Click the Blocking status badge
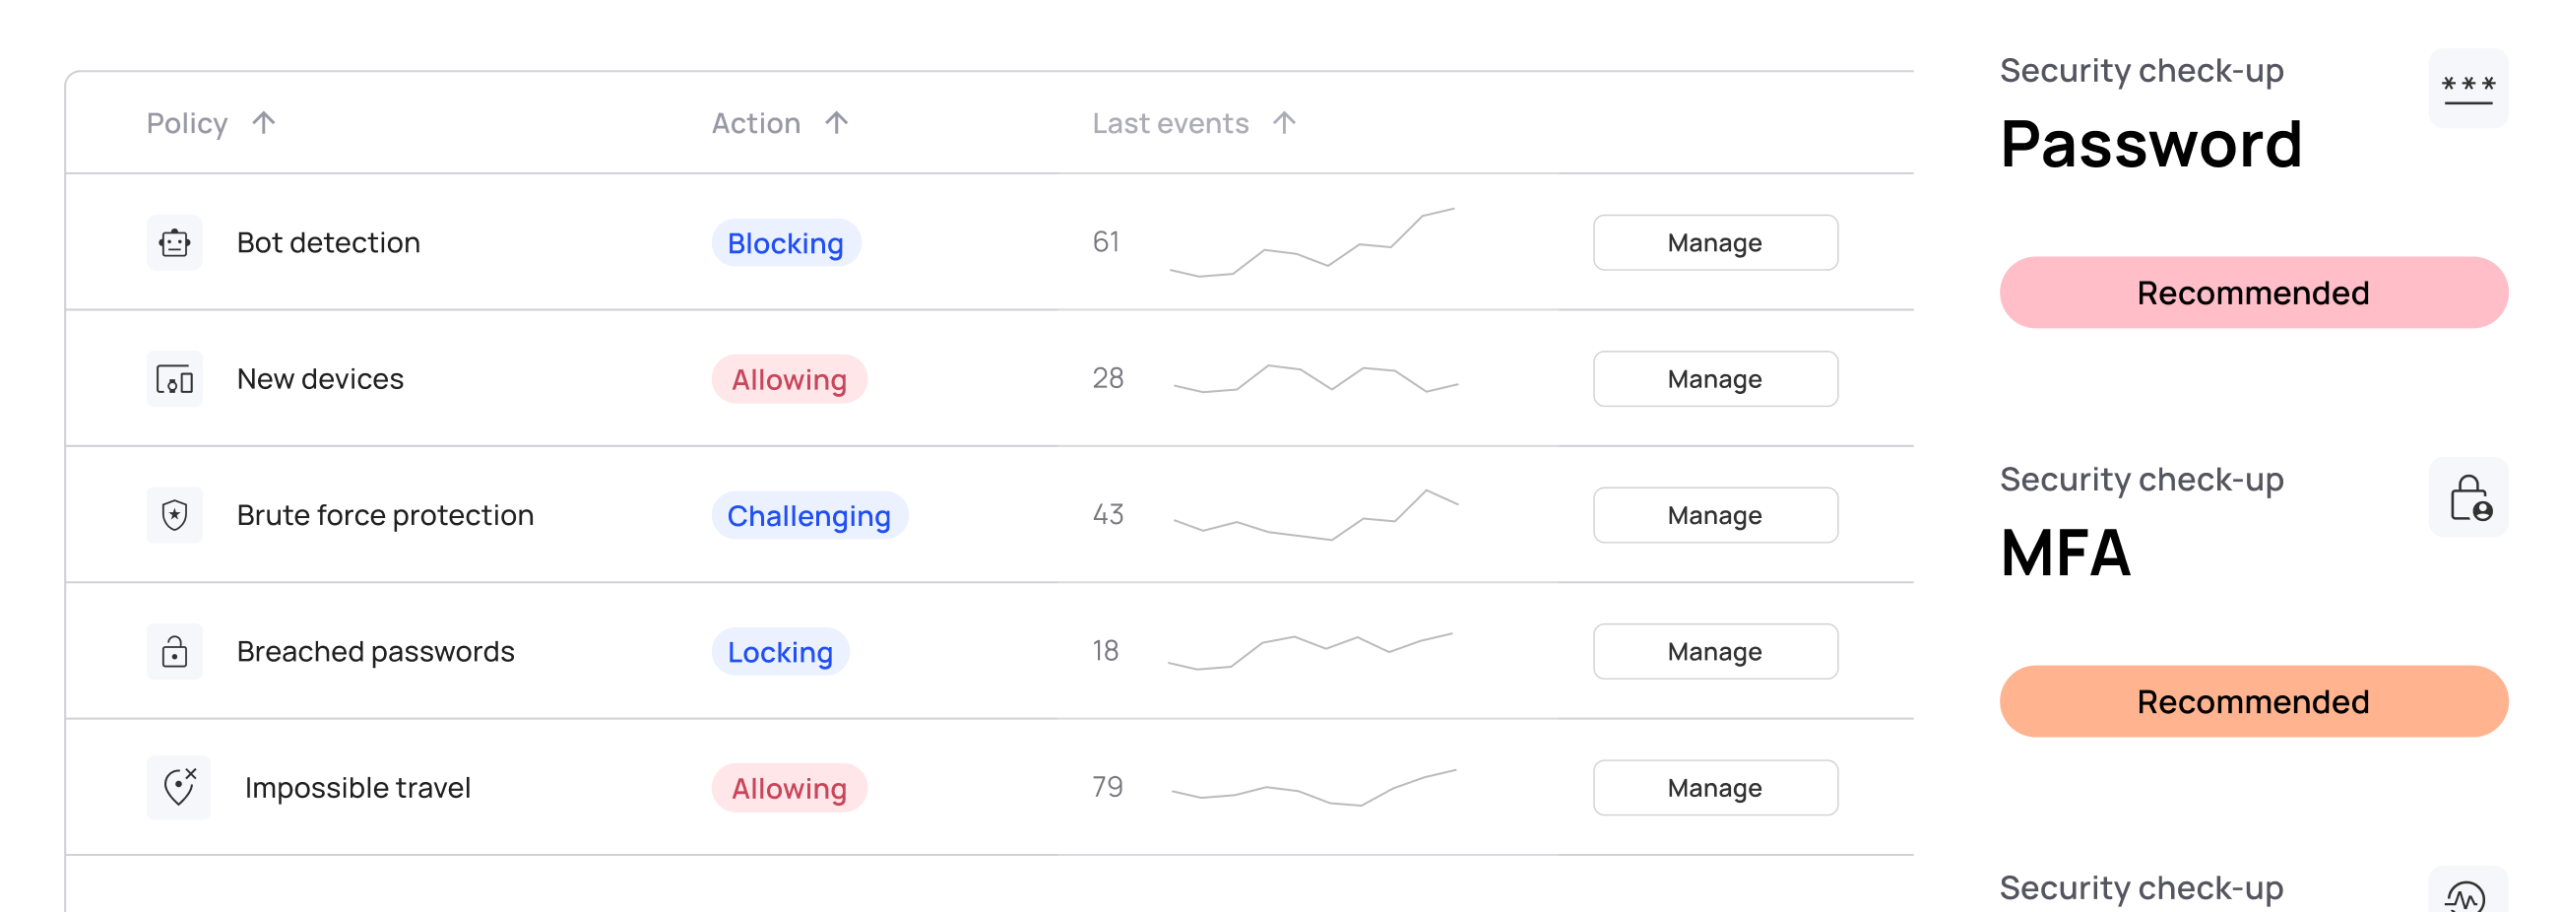2560x912 pixels. pos(786,243)
